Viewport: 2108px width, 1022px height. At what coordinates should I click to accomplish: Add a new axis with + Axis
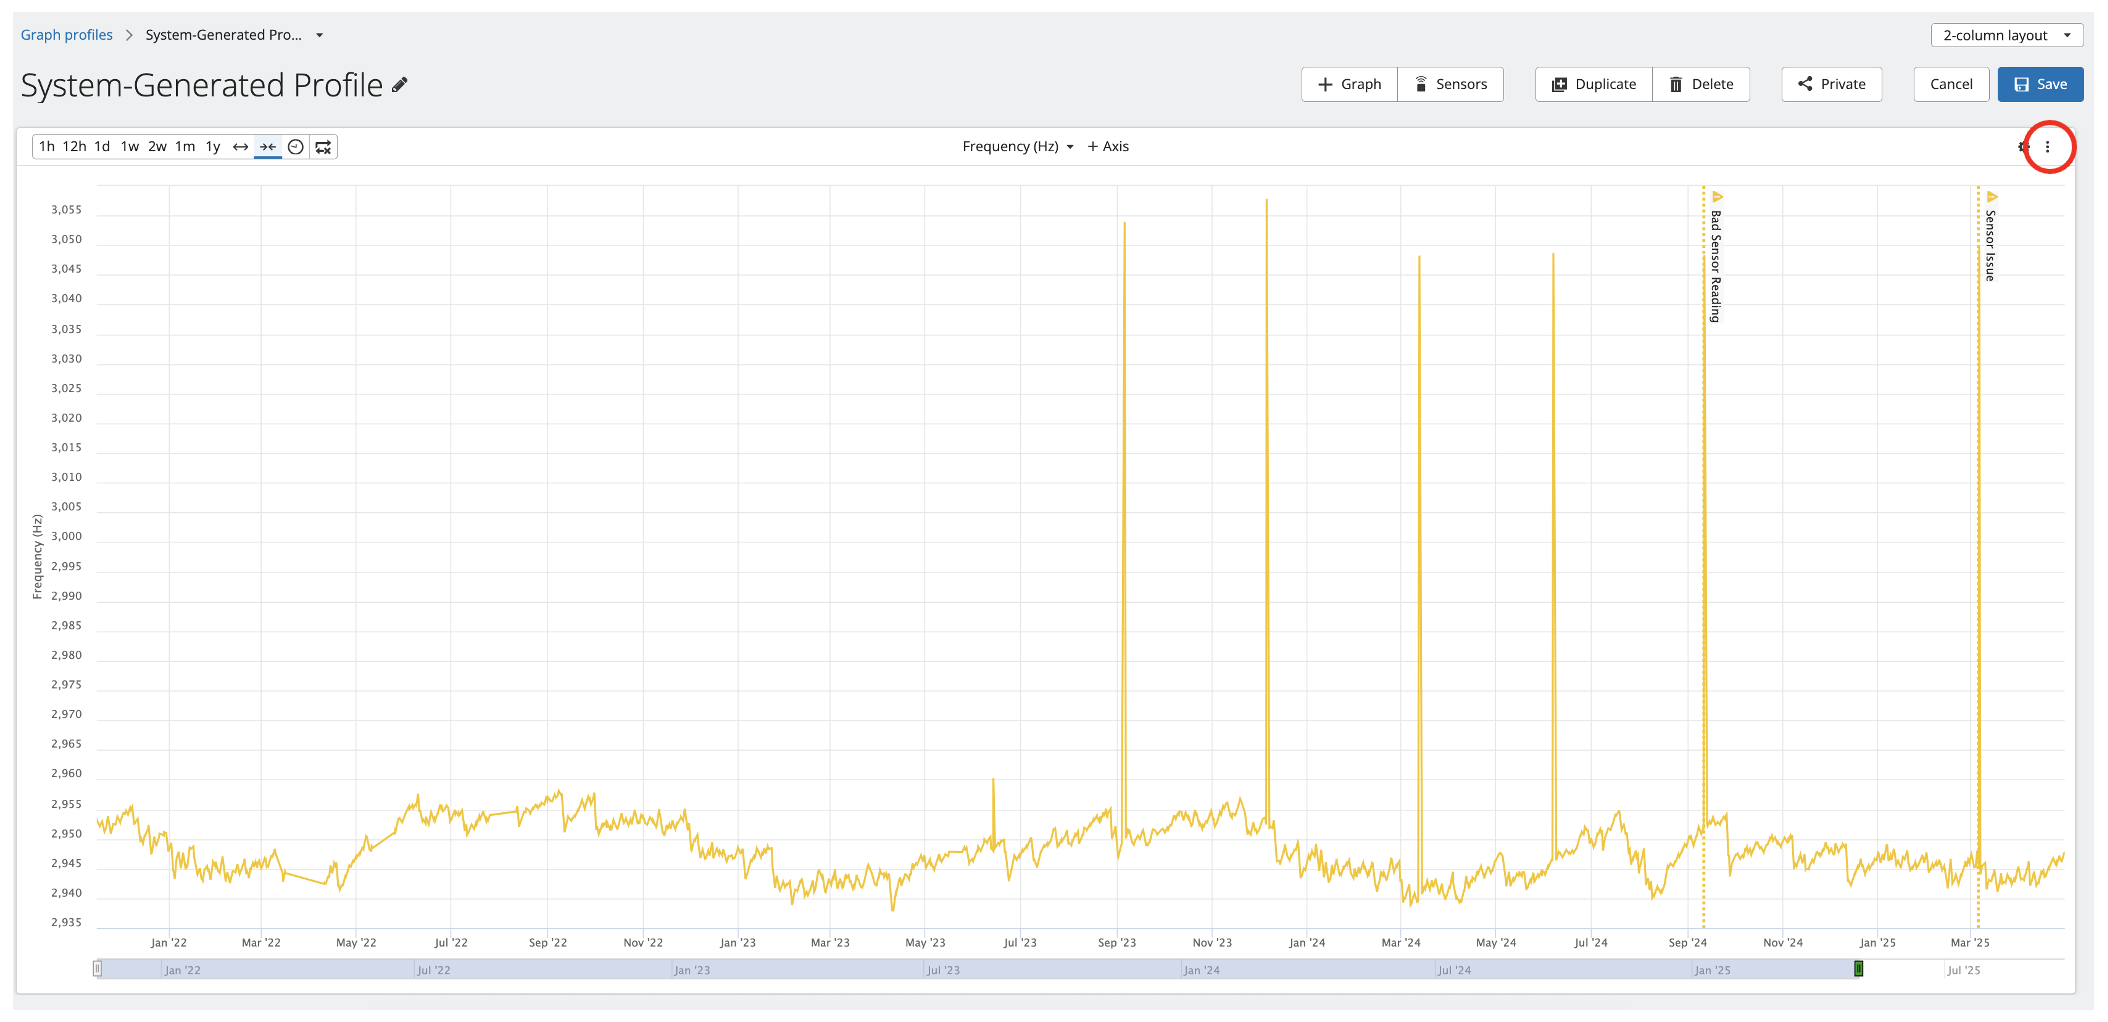click(x=1108, y=147)
